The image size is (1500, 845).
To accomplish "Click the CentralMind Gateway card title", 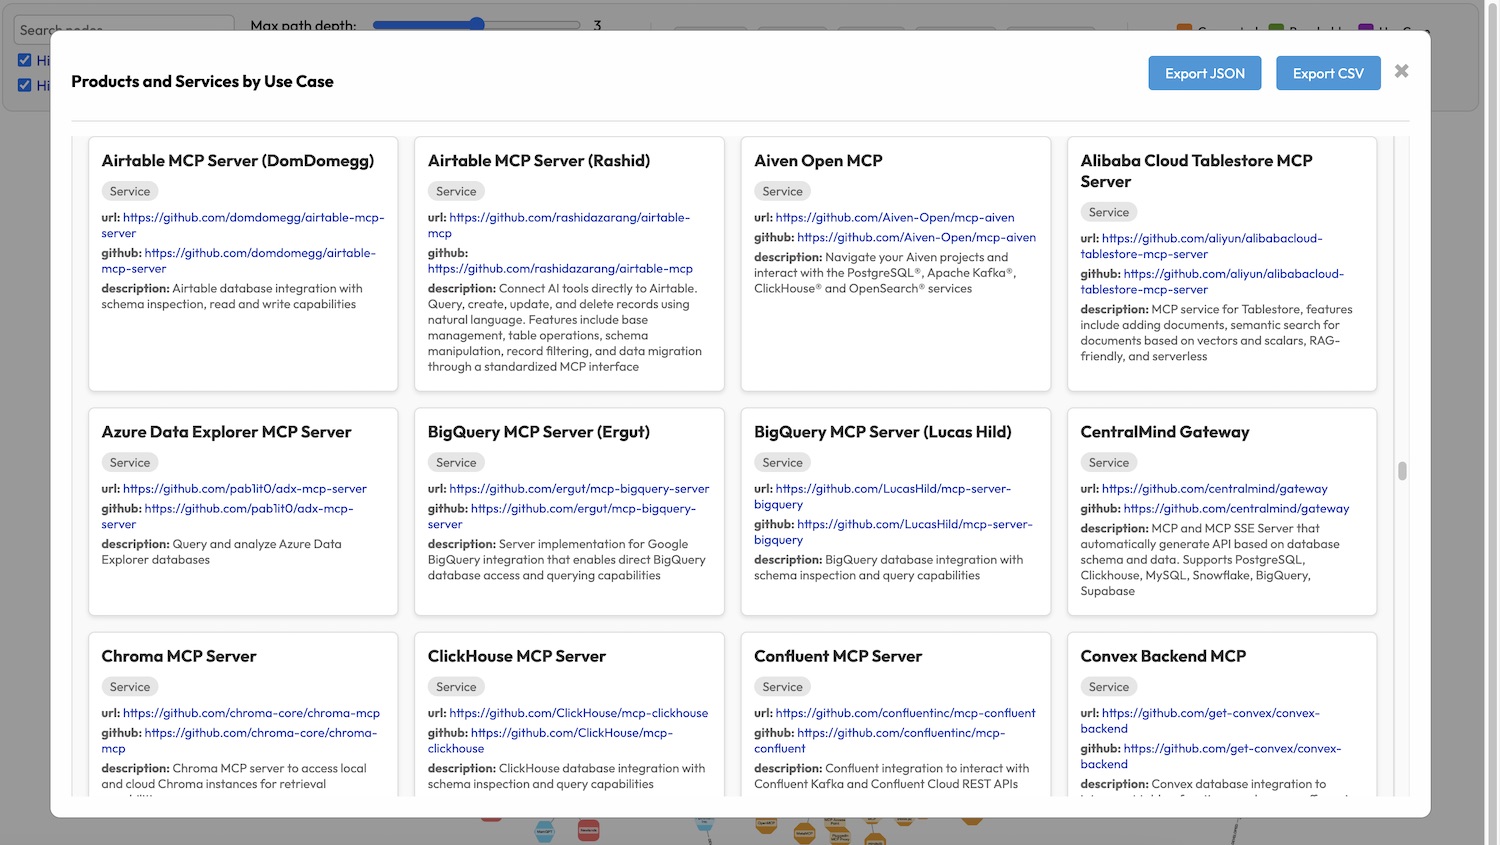I will 1165,432.
